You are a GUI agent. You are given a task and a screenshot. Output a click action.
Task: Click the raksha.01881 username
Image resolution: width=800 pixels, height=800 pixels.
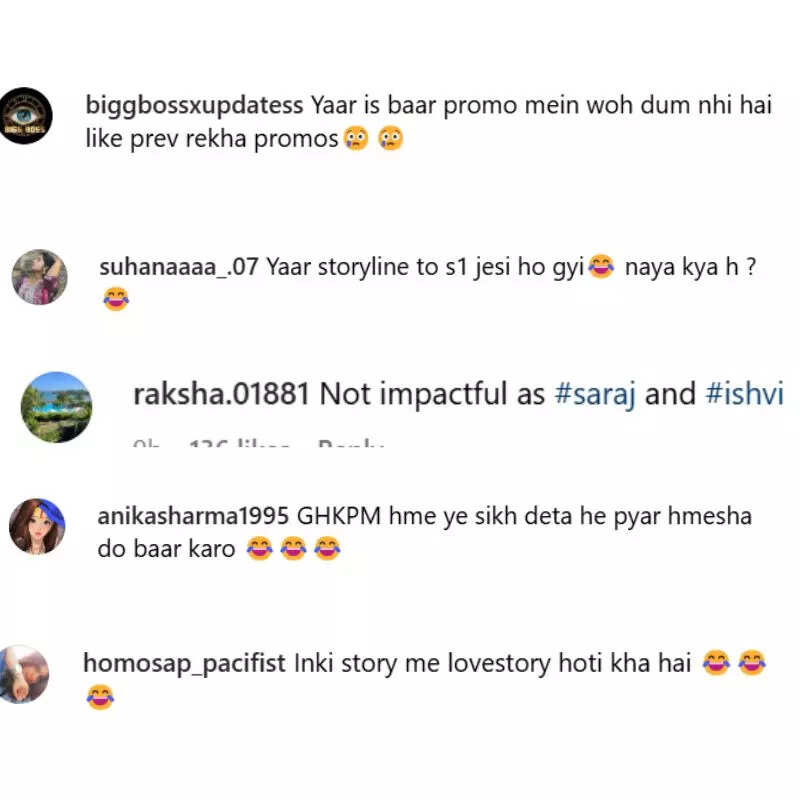pos(221,394)
